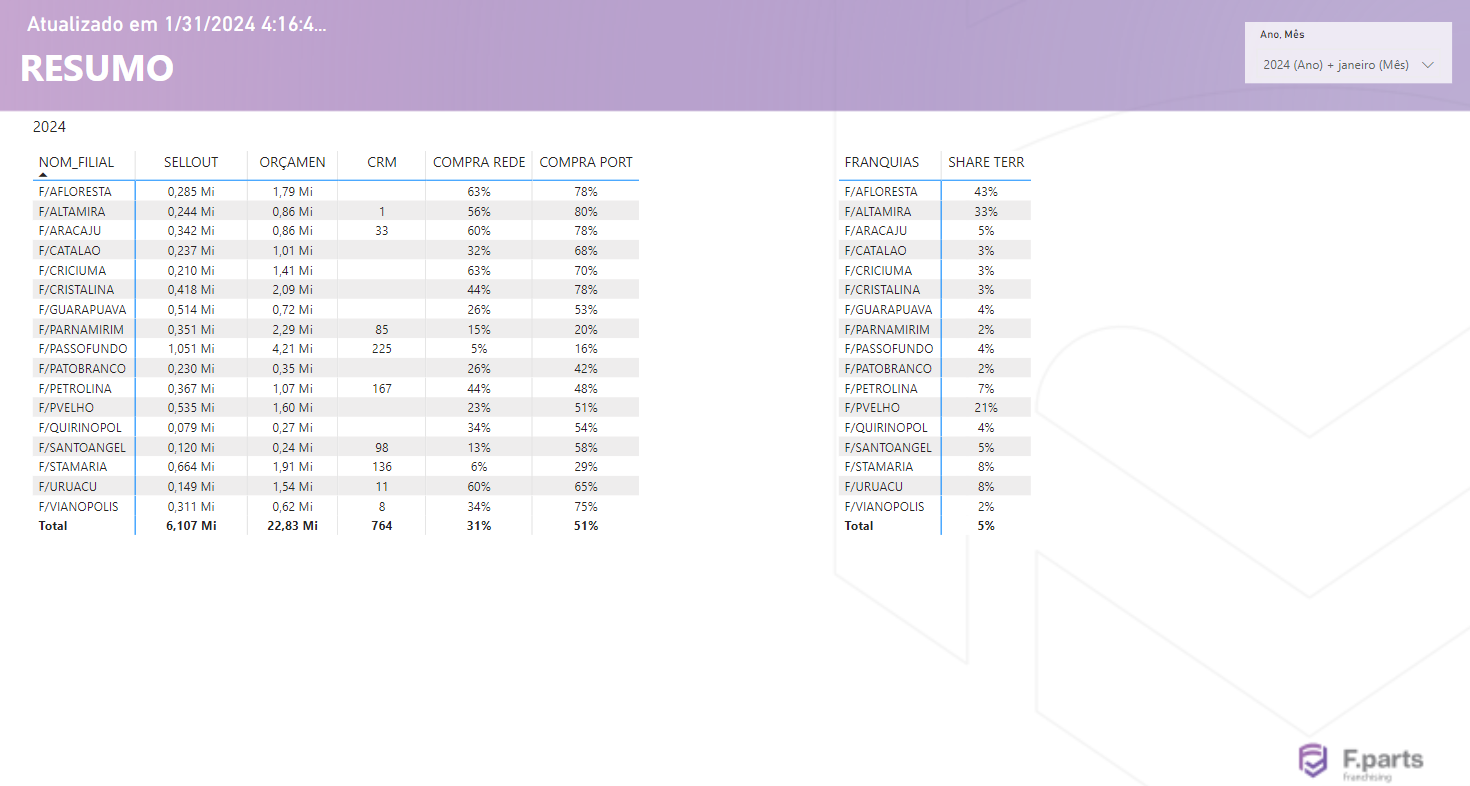Click total sellout value 6,107 Mi

[x=191, y=525]
